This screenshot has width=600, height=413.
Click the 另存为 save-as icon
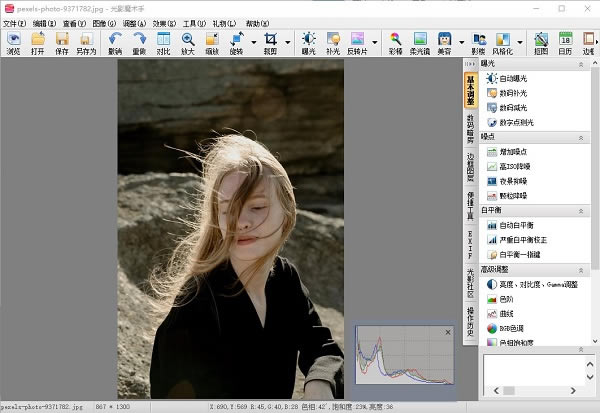(86, 43)
